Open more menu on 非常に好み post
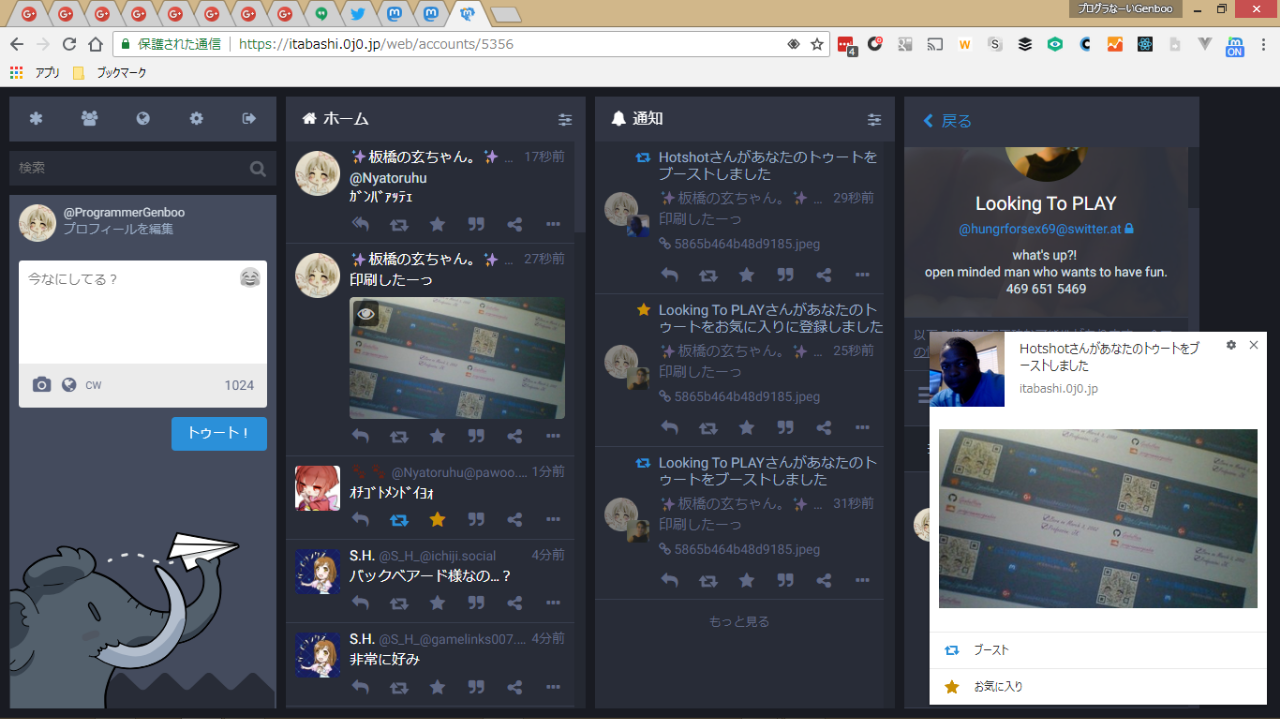Image resolution: width=1280 pixels, height=719 pixels. coord(553,687)
